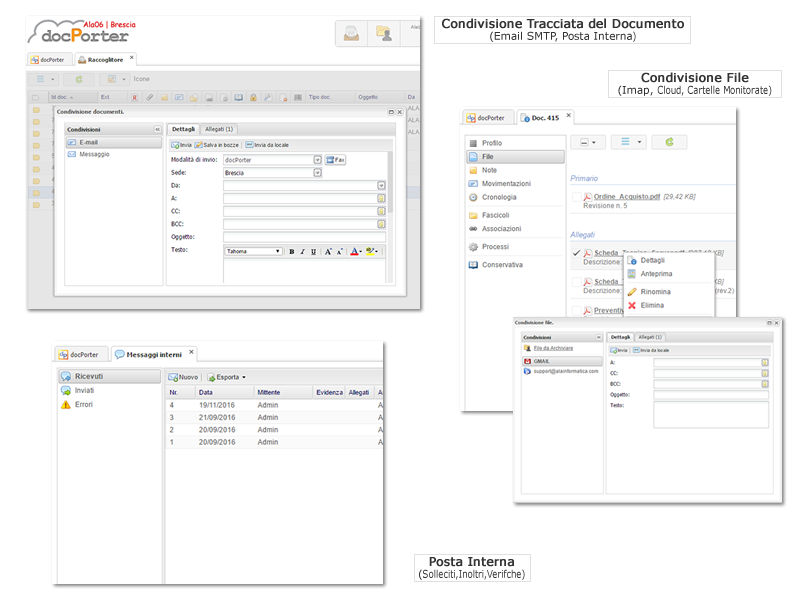Open Cronologia in Doc. 415 sidebar

[x=515, y=197]
